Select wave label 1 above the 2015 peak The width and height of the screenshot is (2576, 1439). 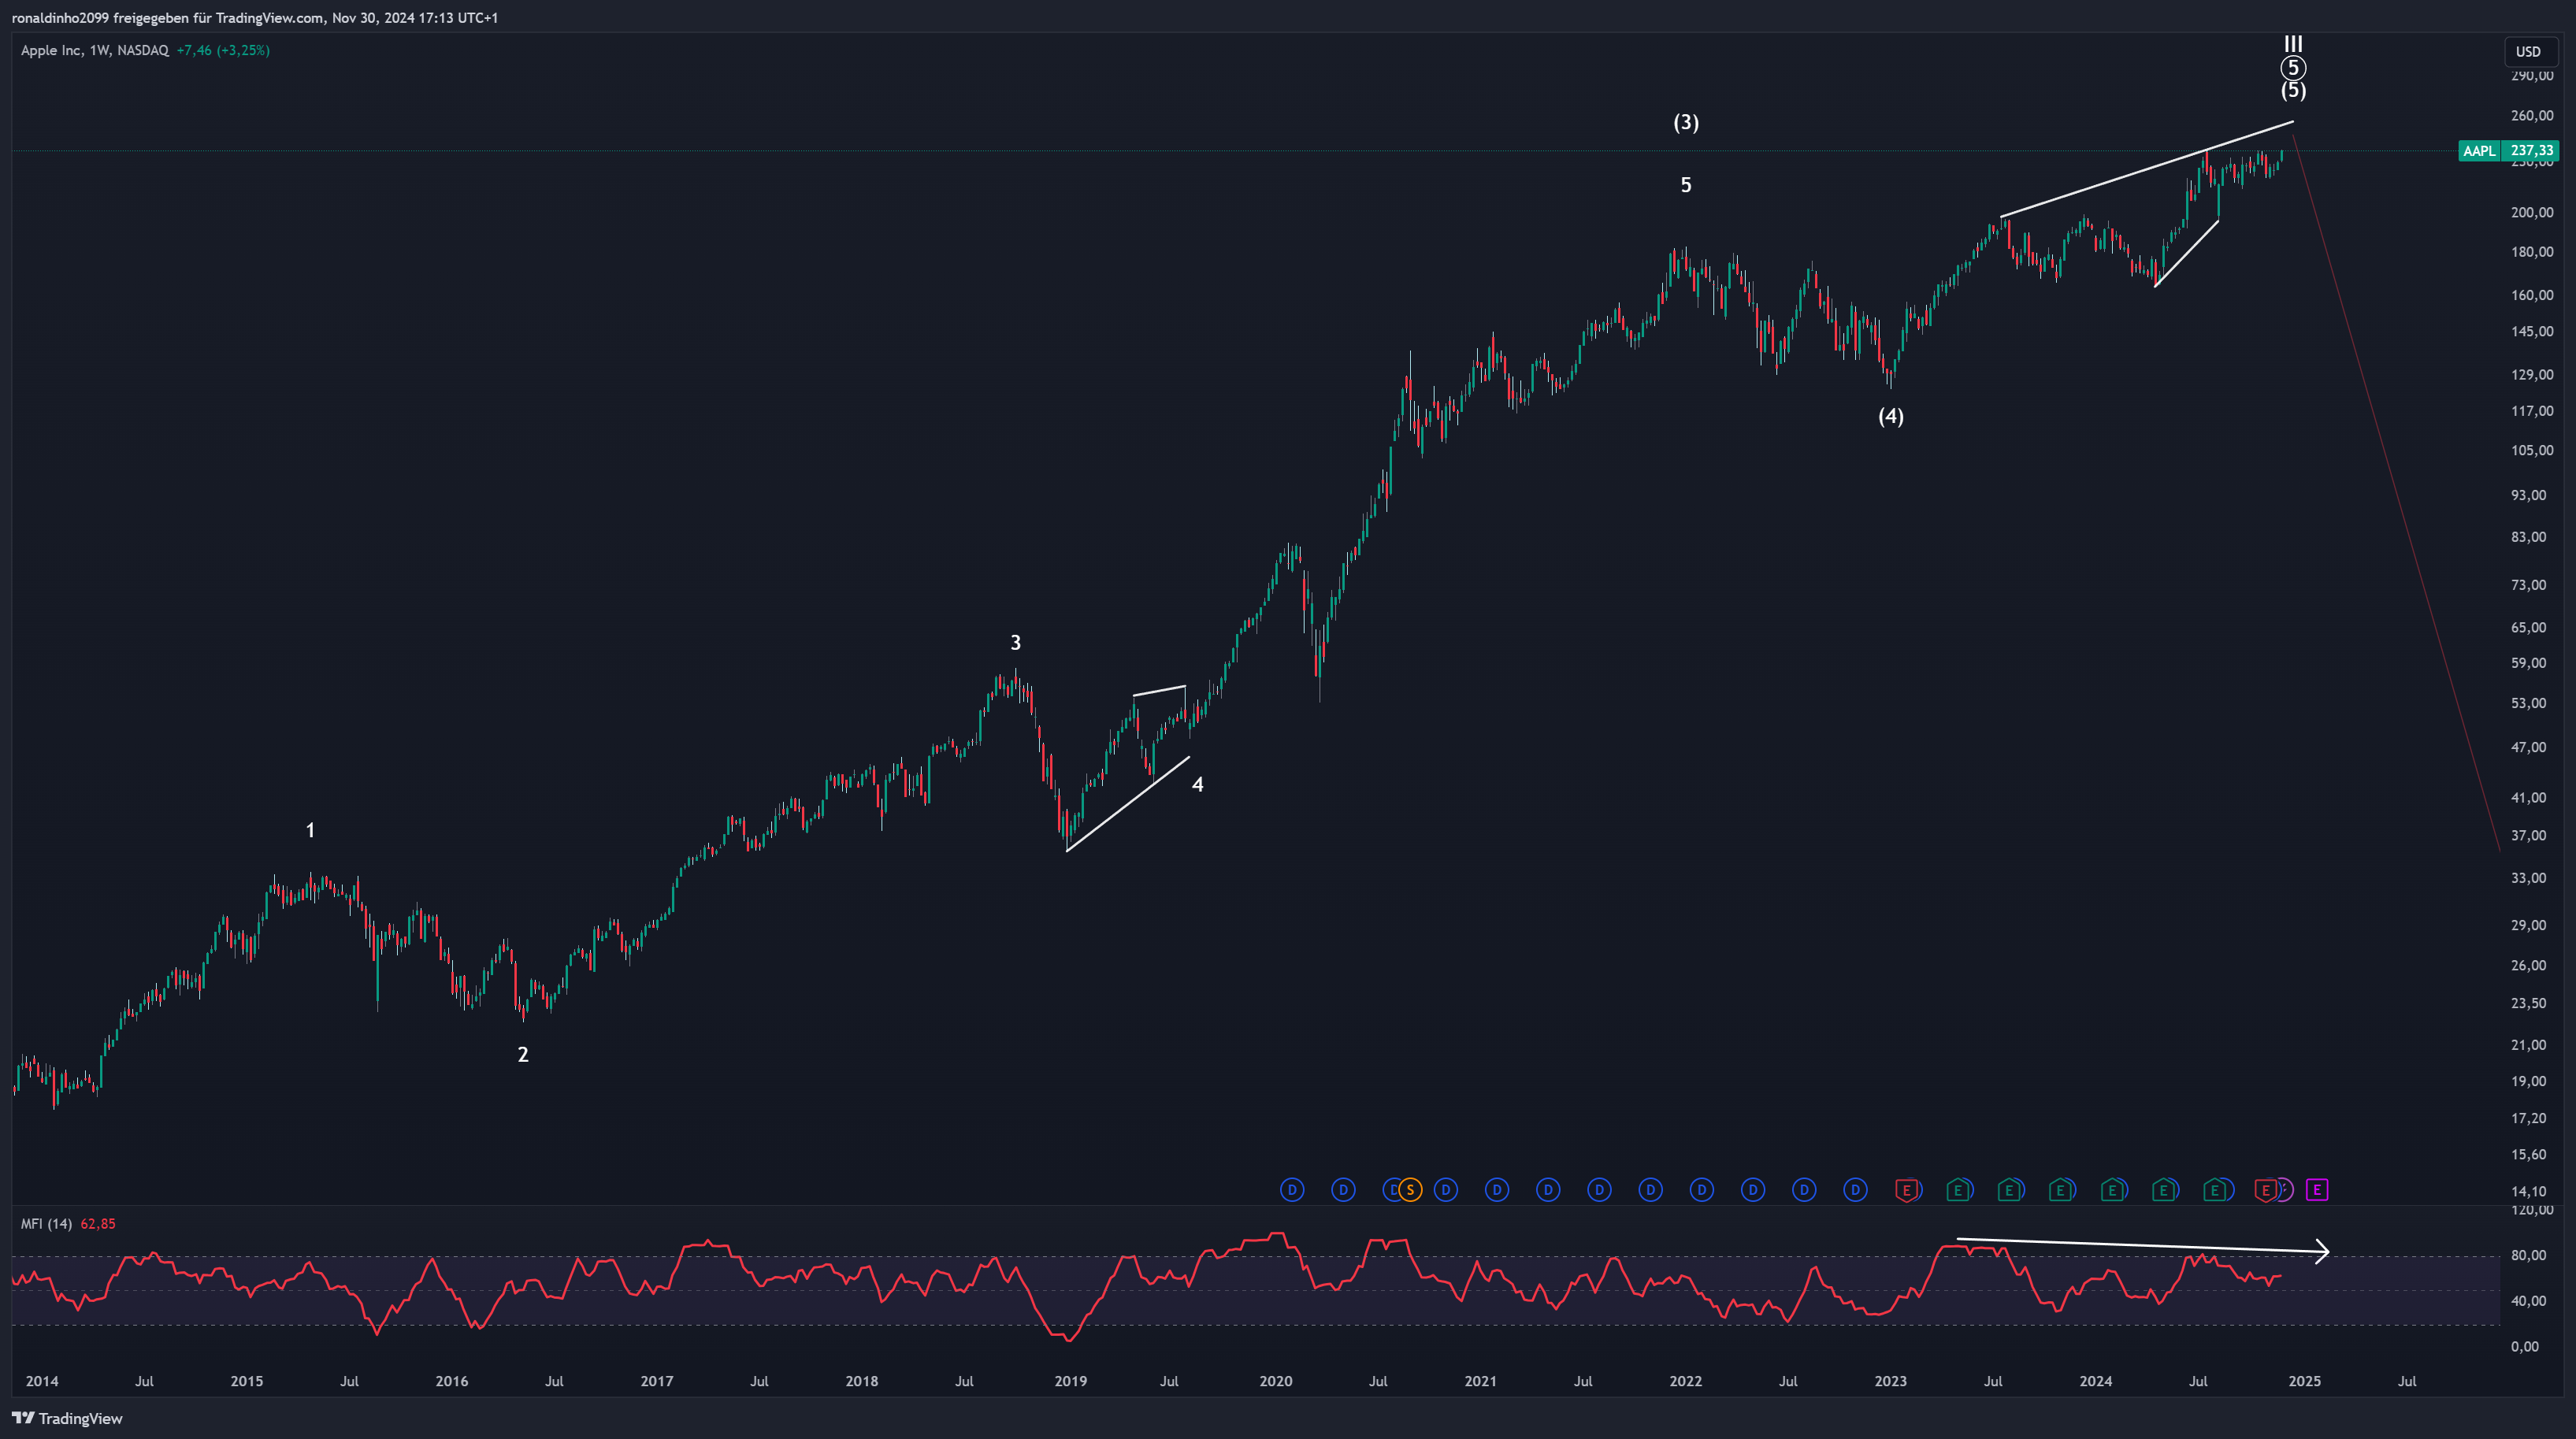pyautogui.click(x=310, y=830)
